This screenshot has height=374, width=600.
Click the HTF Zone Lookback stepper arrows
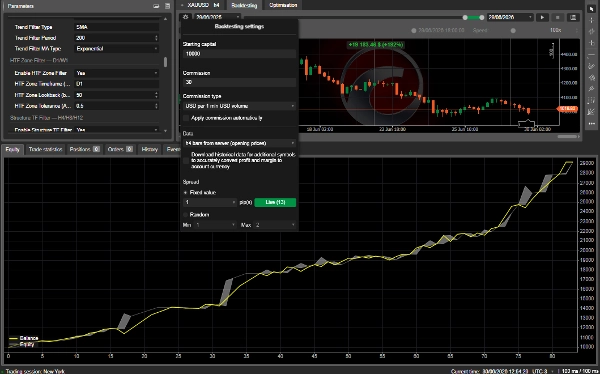pyautogui.click(x=156, y=95)
